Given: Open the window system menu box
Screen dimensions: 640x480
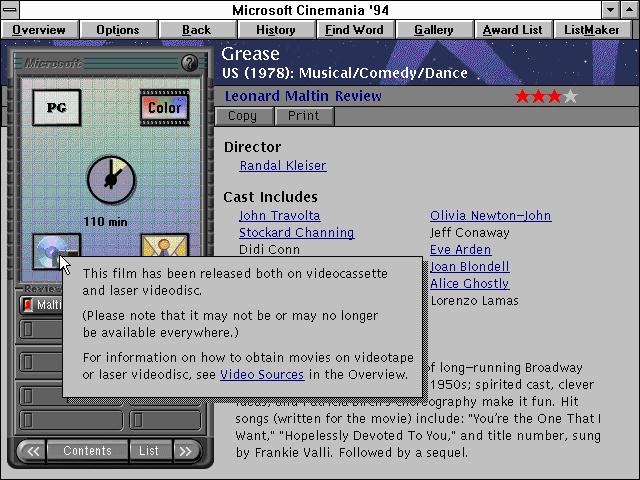Looking at the screenshot, I should (x=10, y=9).
